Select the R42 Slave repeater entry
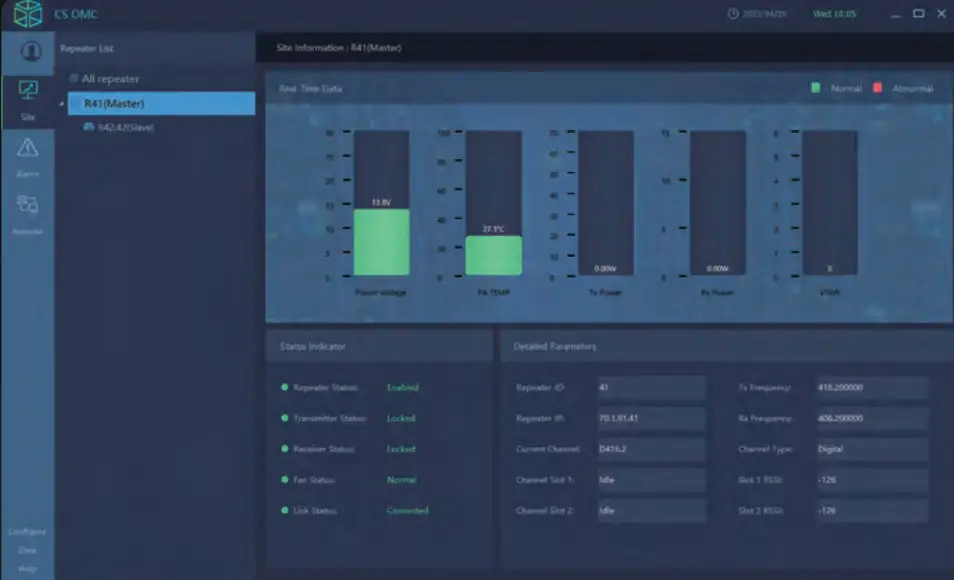This screenshot has width=954, height=580. 126,127
